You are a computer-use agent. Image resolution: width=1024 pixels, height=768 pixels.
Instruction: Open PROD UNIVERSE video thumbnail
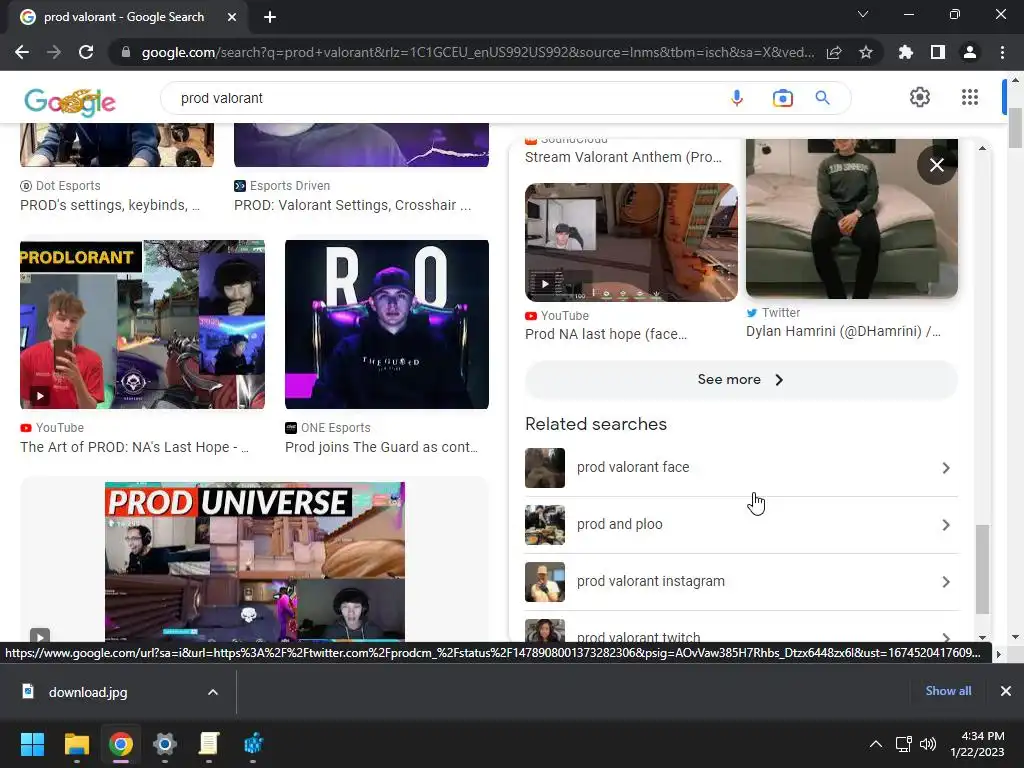pos(255,562)
